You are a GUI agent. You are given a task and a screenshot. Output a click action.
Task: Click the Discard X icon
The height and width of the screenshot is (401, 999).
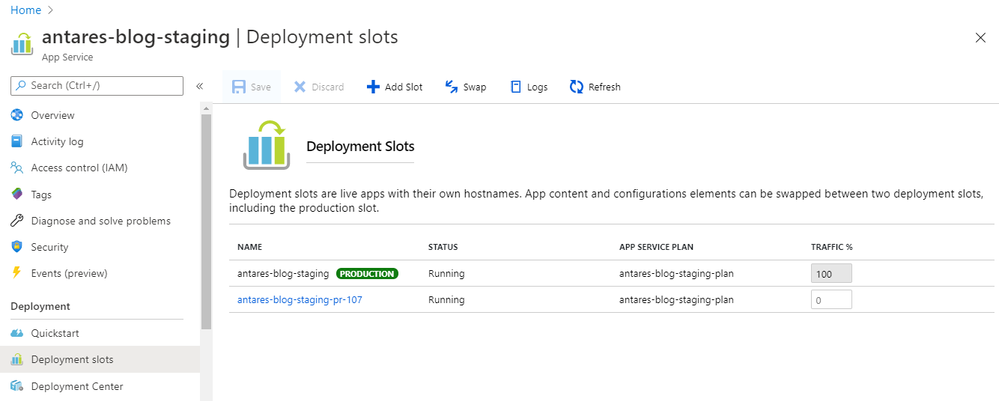[x=299, y=87]
